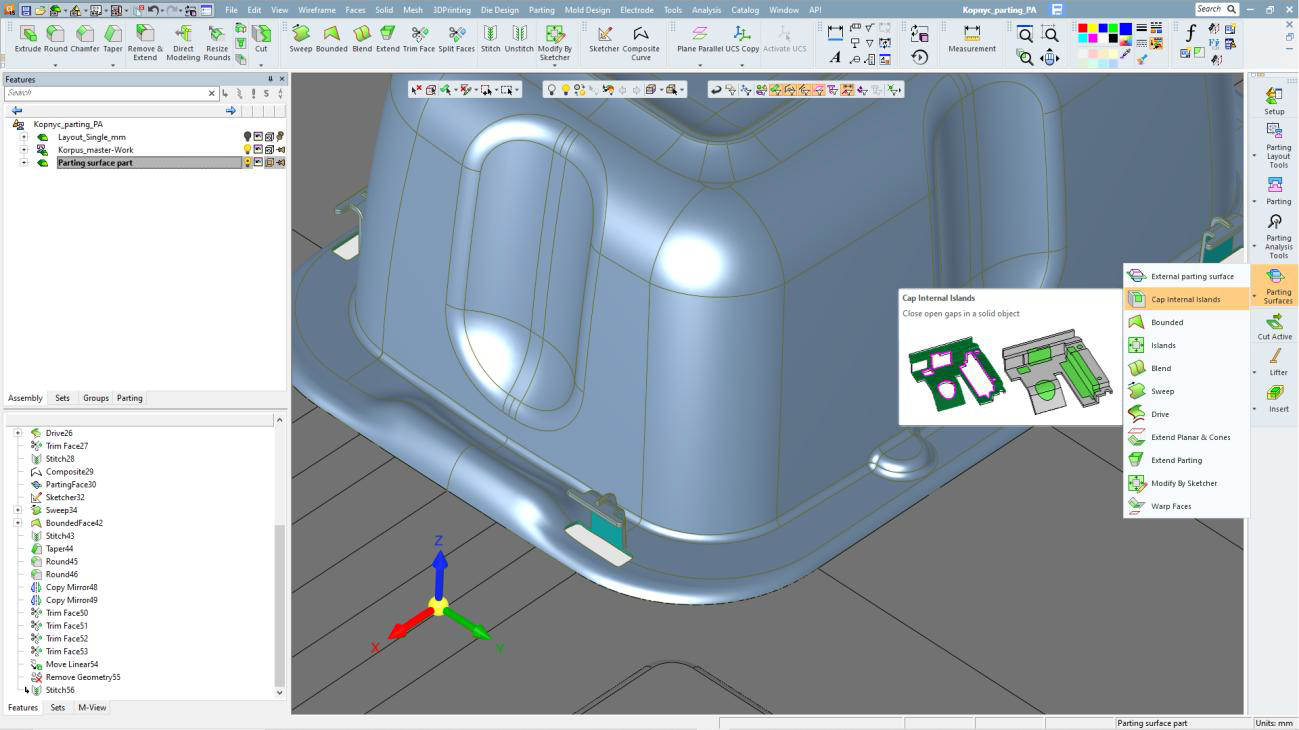Expand the Korpus_master-Work tree node
The width and height of the screenshot is (1299, 730).
[x=24, y=150]
